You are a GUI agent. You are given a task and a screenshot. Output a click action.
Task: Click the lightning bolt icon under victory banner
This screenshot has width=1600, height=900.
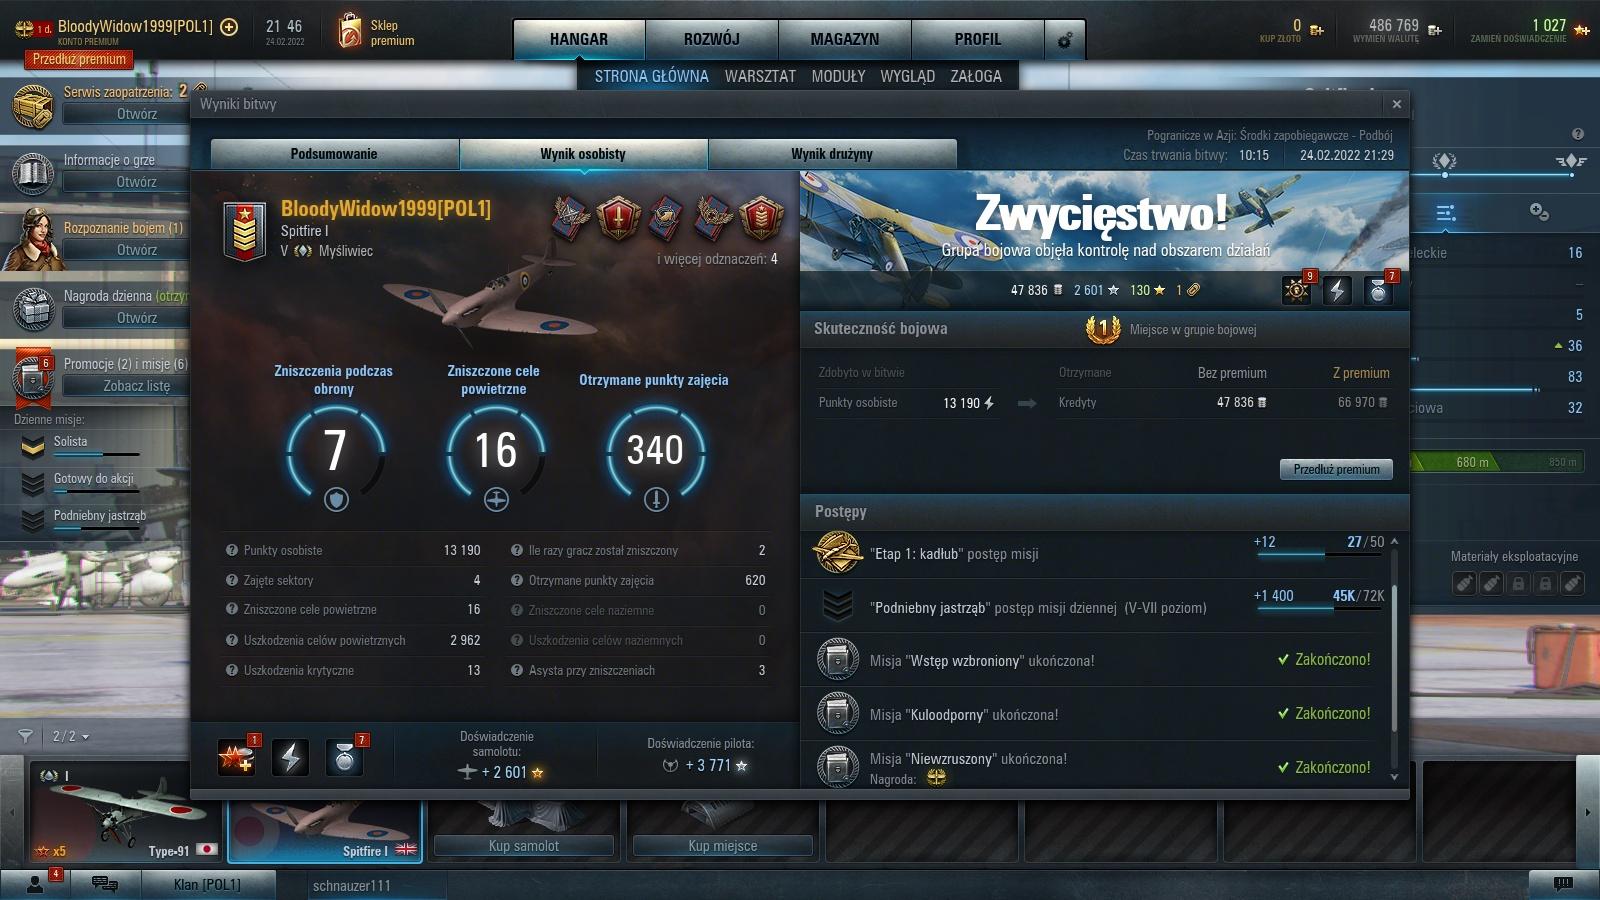point(1337,291)
